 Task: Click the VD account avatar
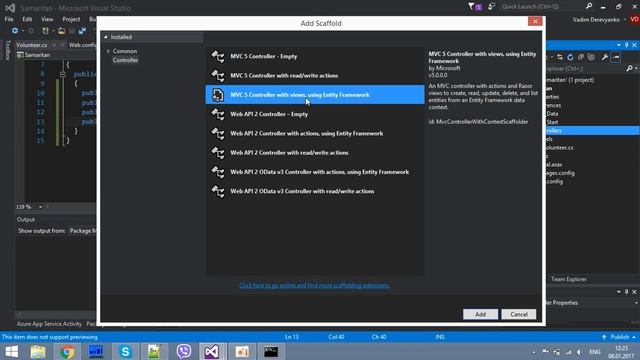[634, 20]
